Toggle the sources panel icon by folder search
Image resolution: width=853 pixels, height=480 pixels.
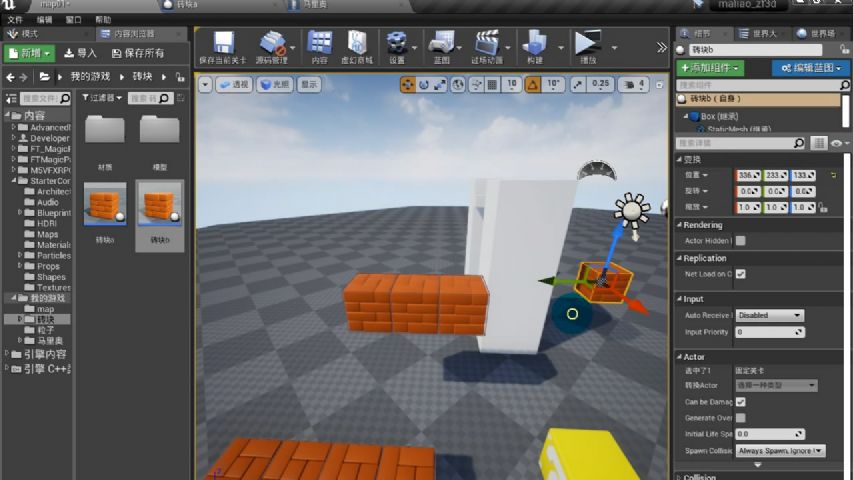click(11, 99)
